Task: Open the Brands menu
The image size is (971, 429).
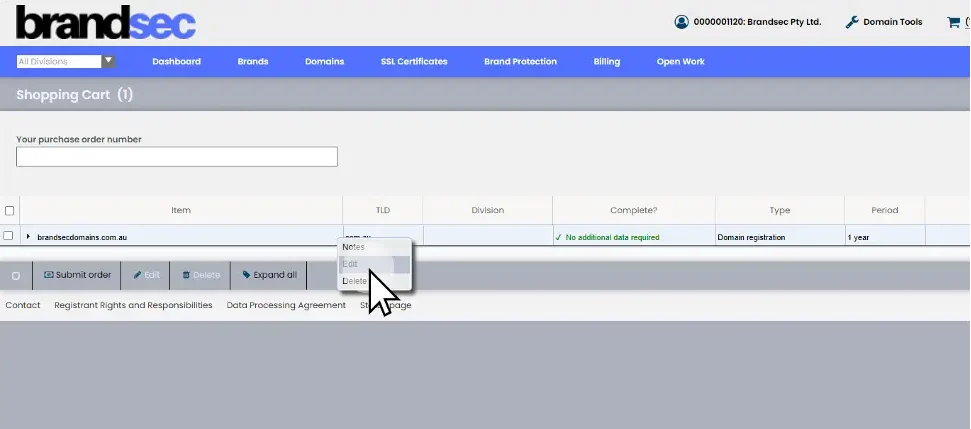Action: coord(253,61)
